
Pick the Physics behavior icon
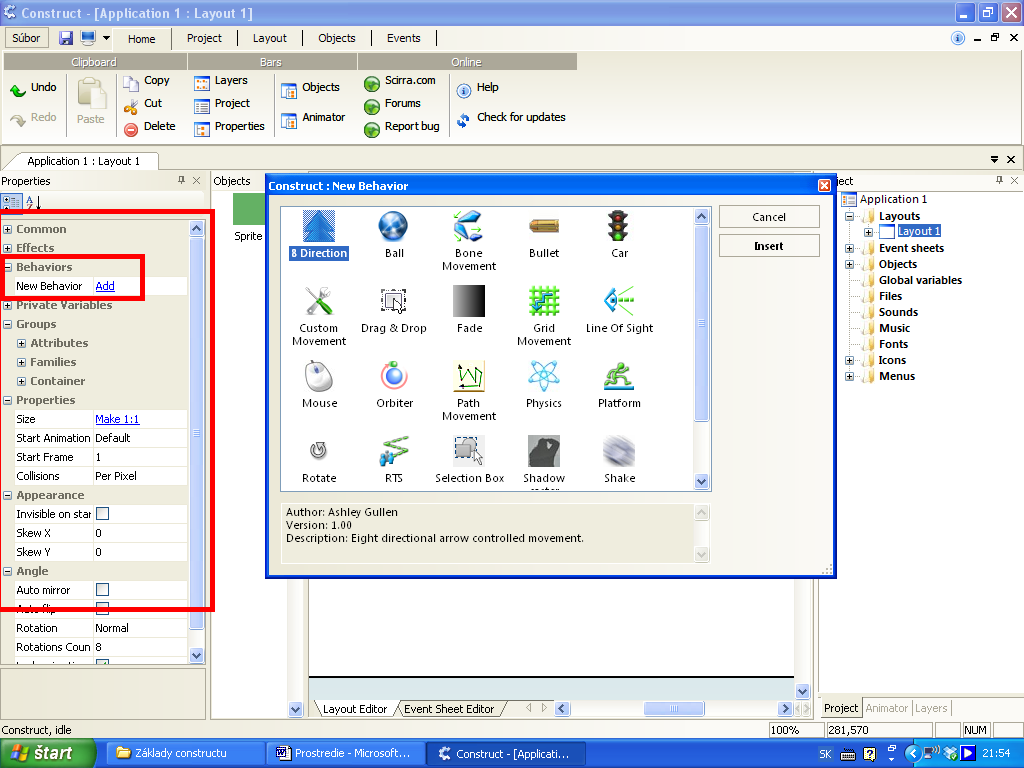[x=544, y=378]
